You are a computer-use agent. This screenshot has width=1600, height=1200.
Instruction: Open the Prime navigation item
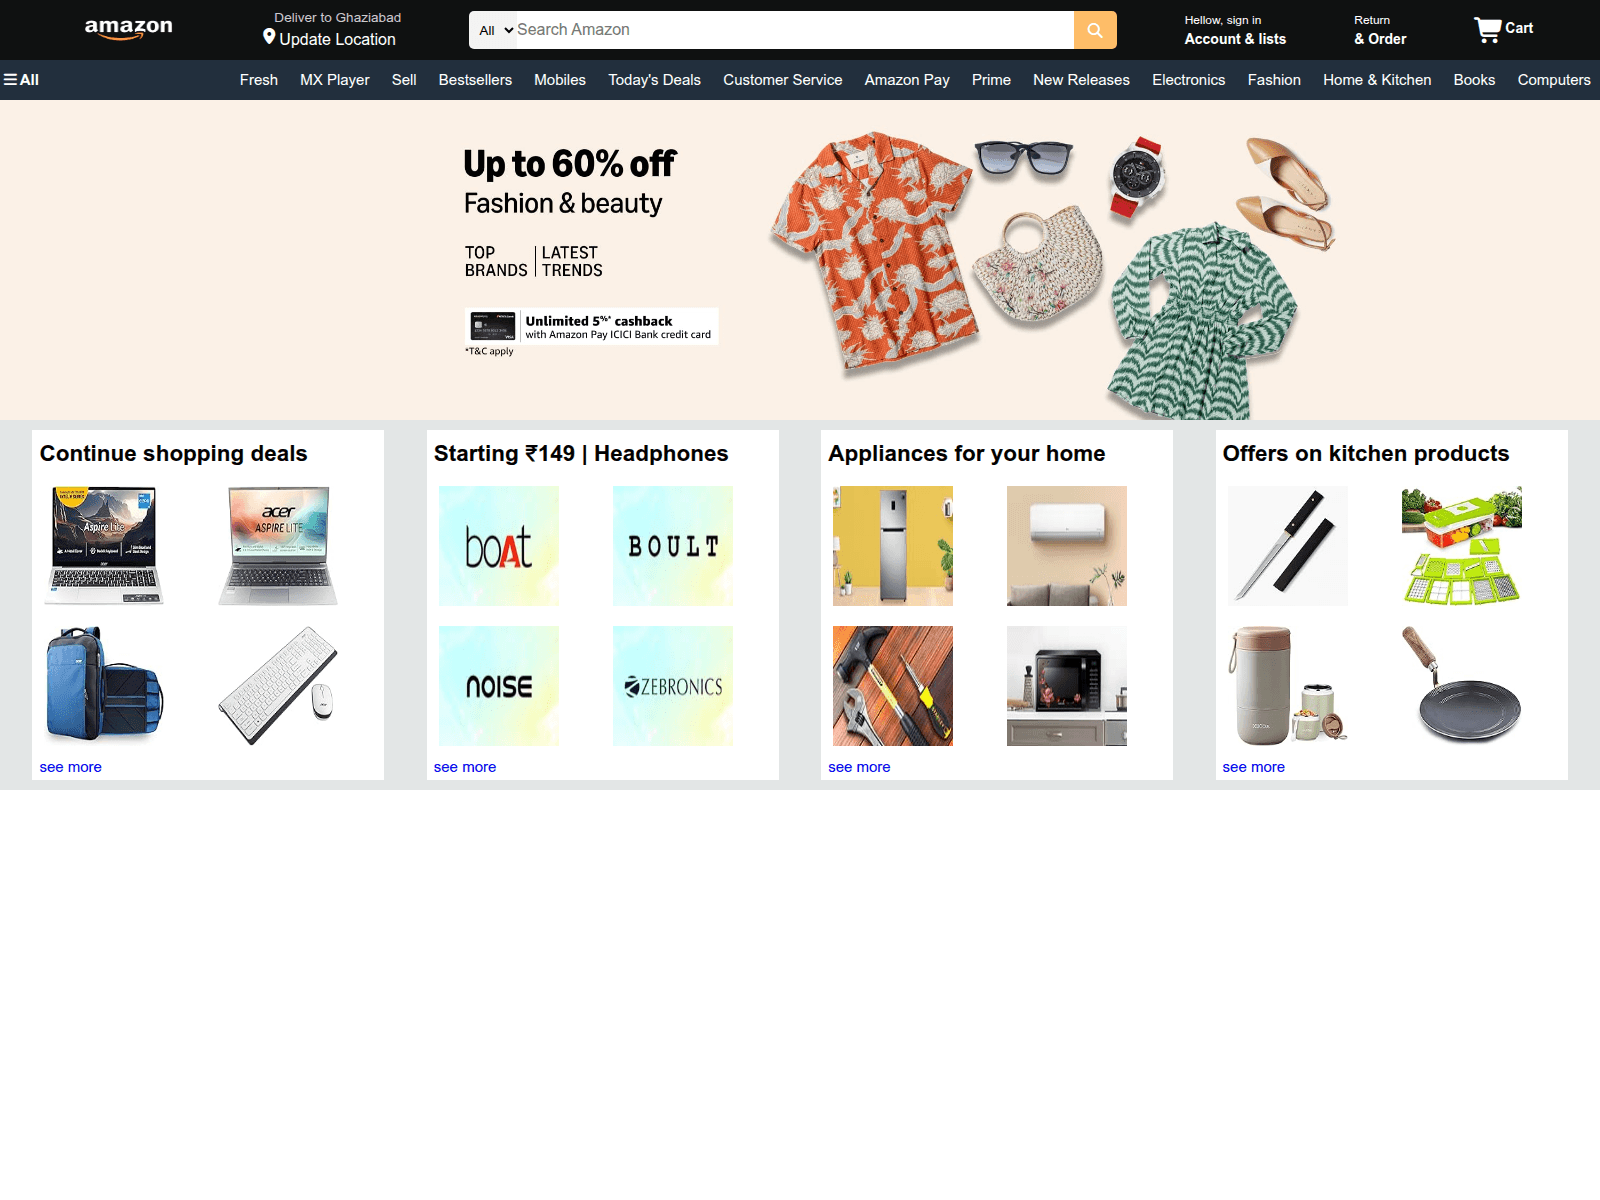click(x=991, y=80)
